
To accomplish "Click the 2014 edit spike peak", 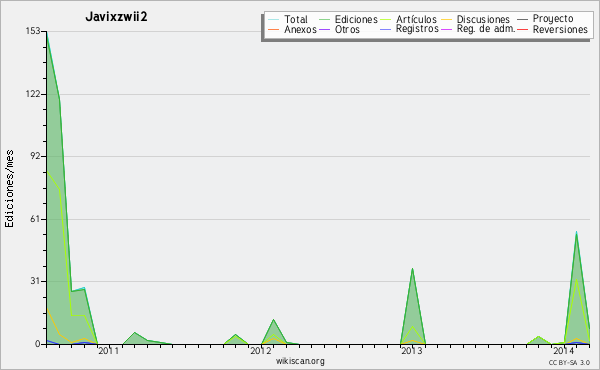I will pos(577,232).
